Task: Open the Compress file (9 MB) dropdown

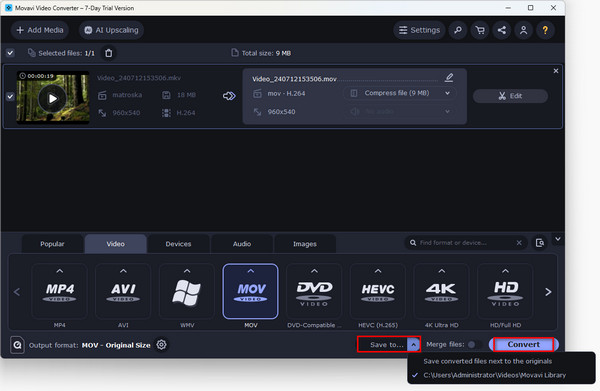Action: tap(400, 93)
